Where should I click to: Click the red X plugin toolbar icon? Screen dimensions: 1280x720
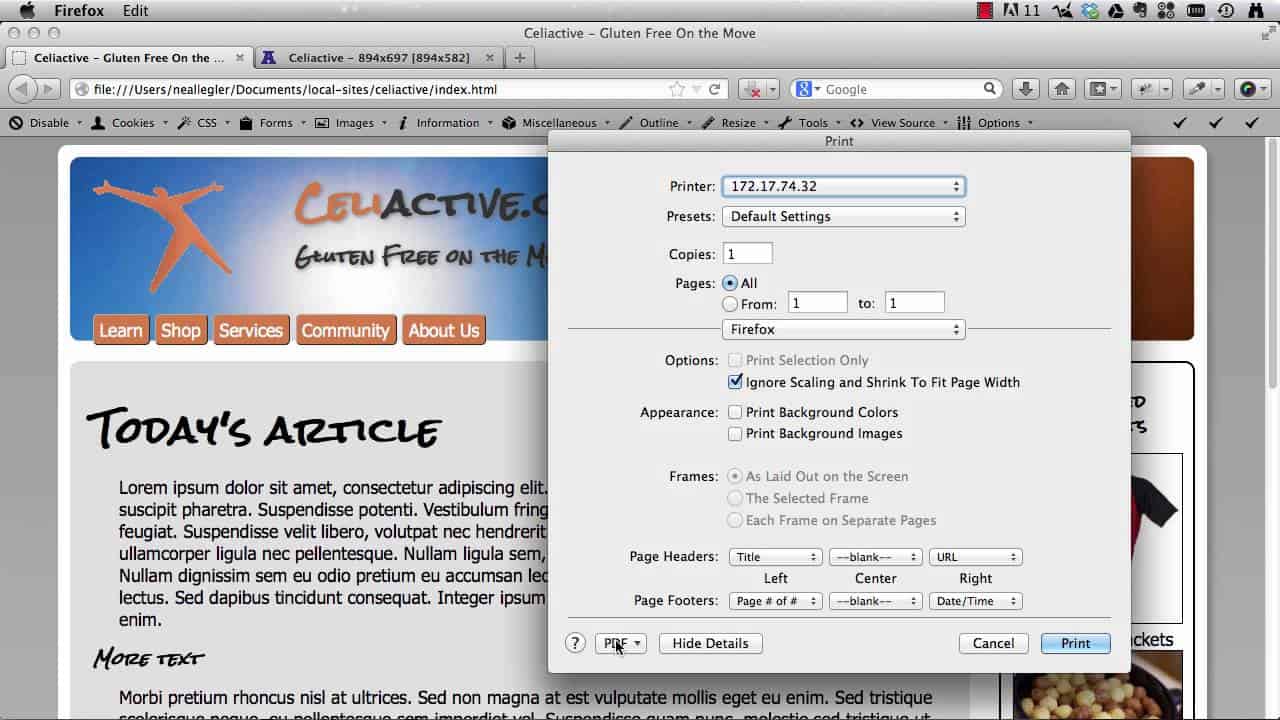point(758,89)
